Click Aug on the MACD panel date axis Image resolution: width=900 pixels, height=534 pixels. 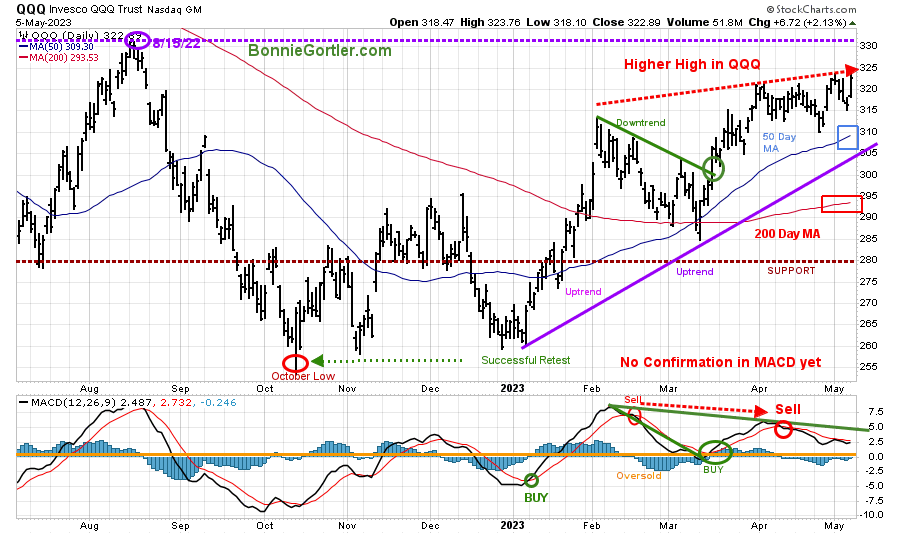(x=89, y=525)
